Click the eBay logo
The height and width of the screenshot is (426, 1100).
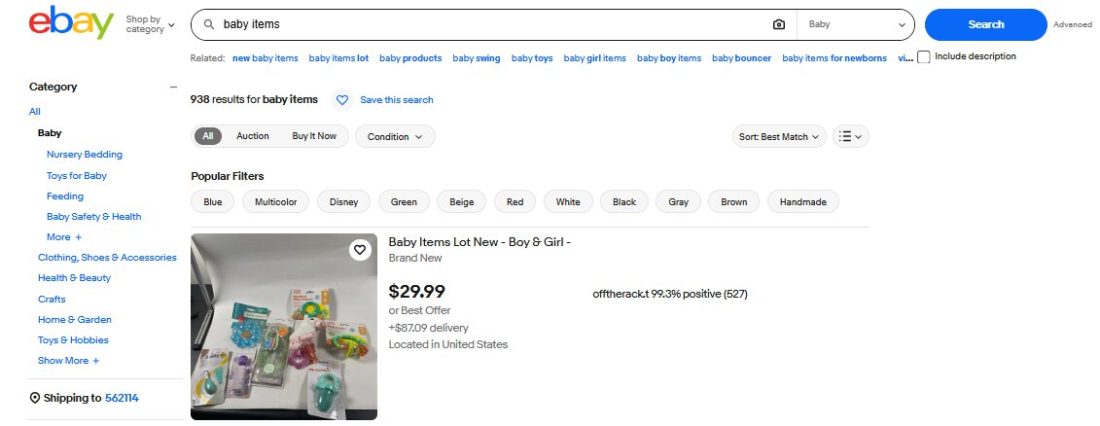tap(71, 23)
